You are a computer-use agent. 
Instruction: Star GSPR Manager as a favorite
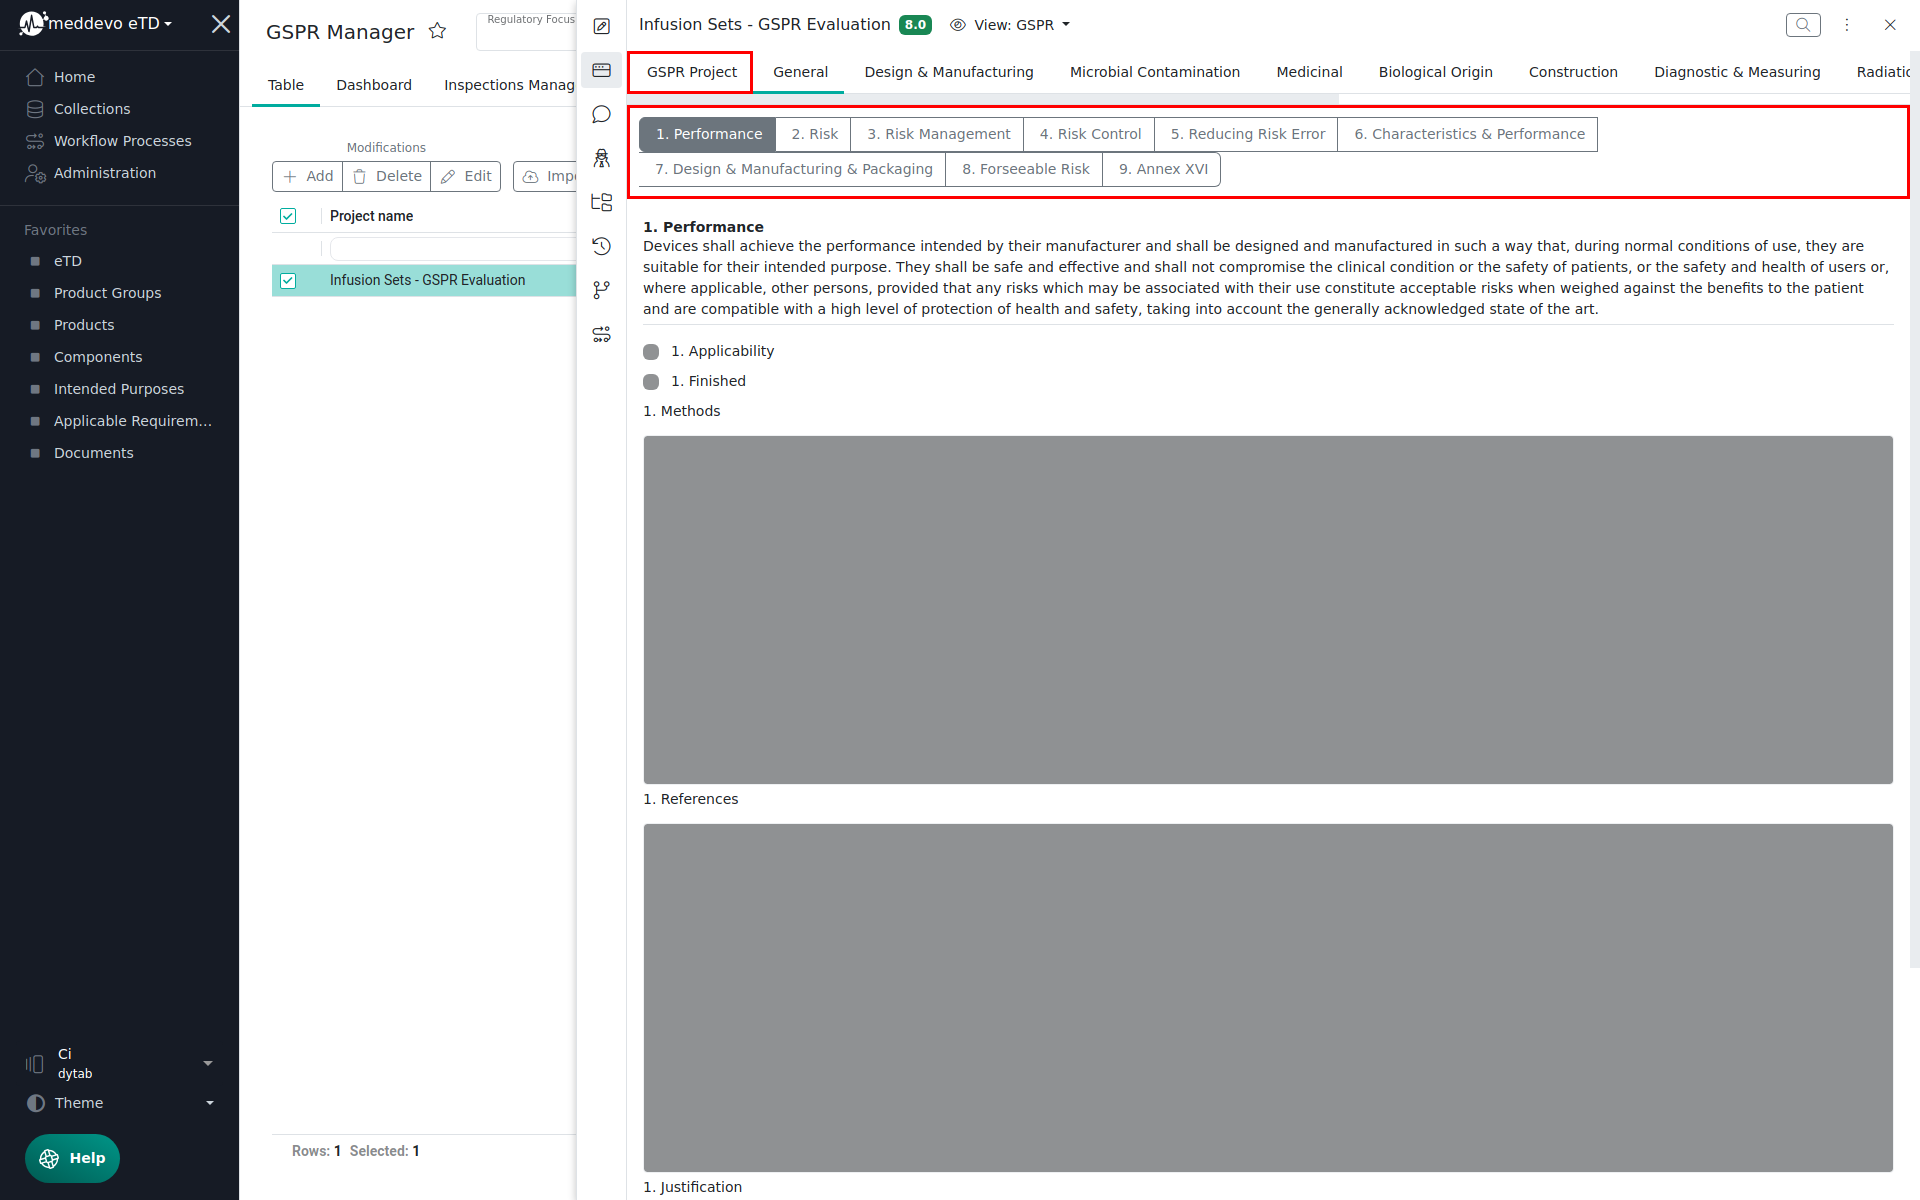(x=437, y=31)
